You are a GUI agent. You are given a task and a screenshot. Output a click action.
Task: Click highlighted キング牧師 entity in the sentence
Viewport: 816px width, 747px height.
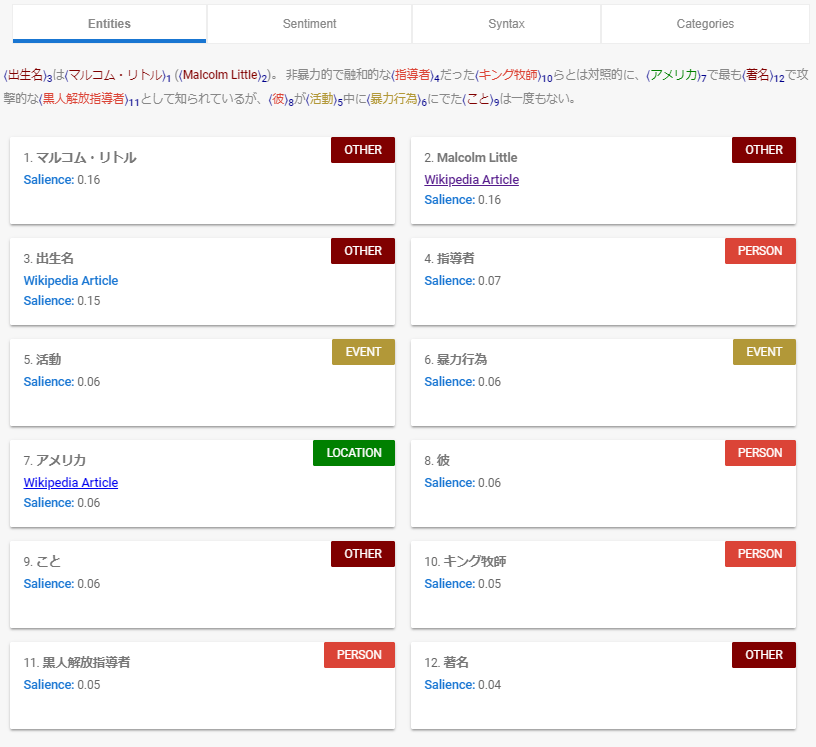(509, 76)
